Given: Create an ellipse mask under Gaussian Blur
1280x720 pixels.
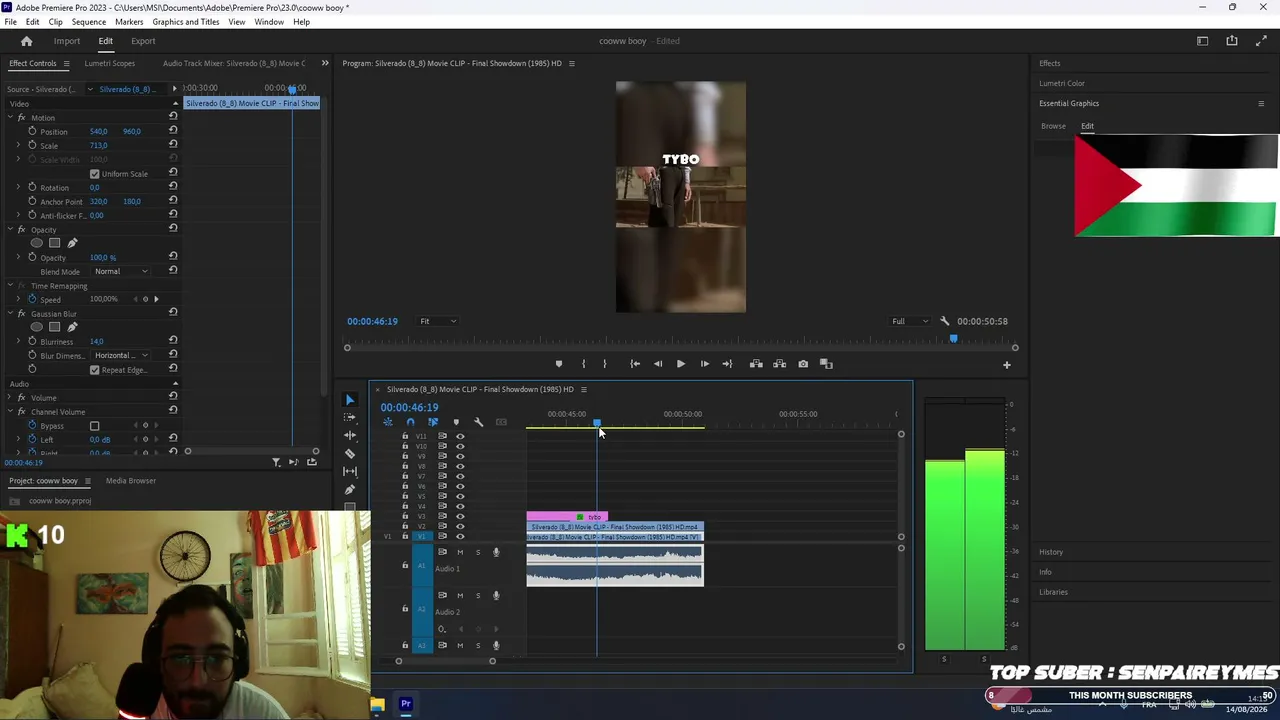Looking at the screenshot, I should [37, 327].
